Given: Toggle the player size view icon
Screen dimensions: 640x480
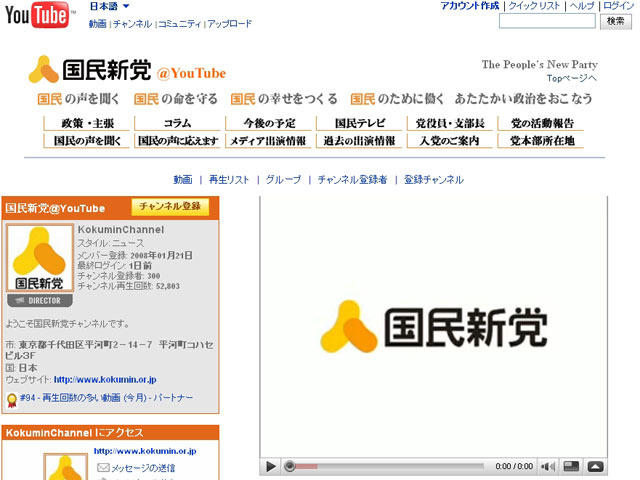Looking at the screenshot, I should (571, 466).
